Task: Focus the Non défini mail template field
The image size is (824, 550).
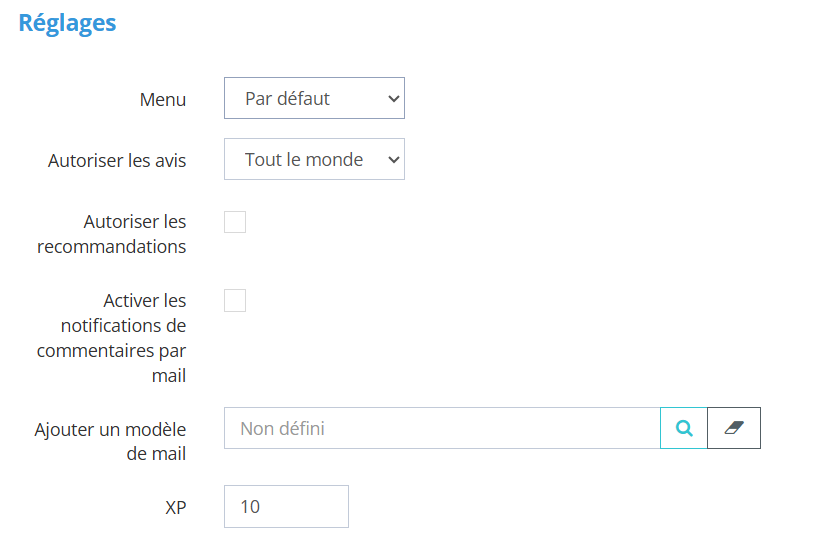Action: [x=442, y=428]
